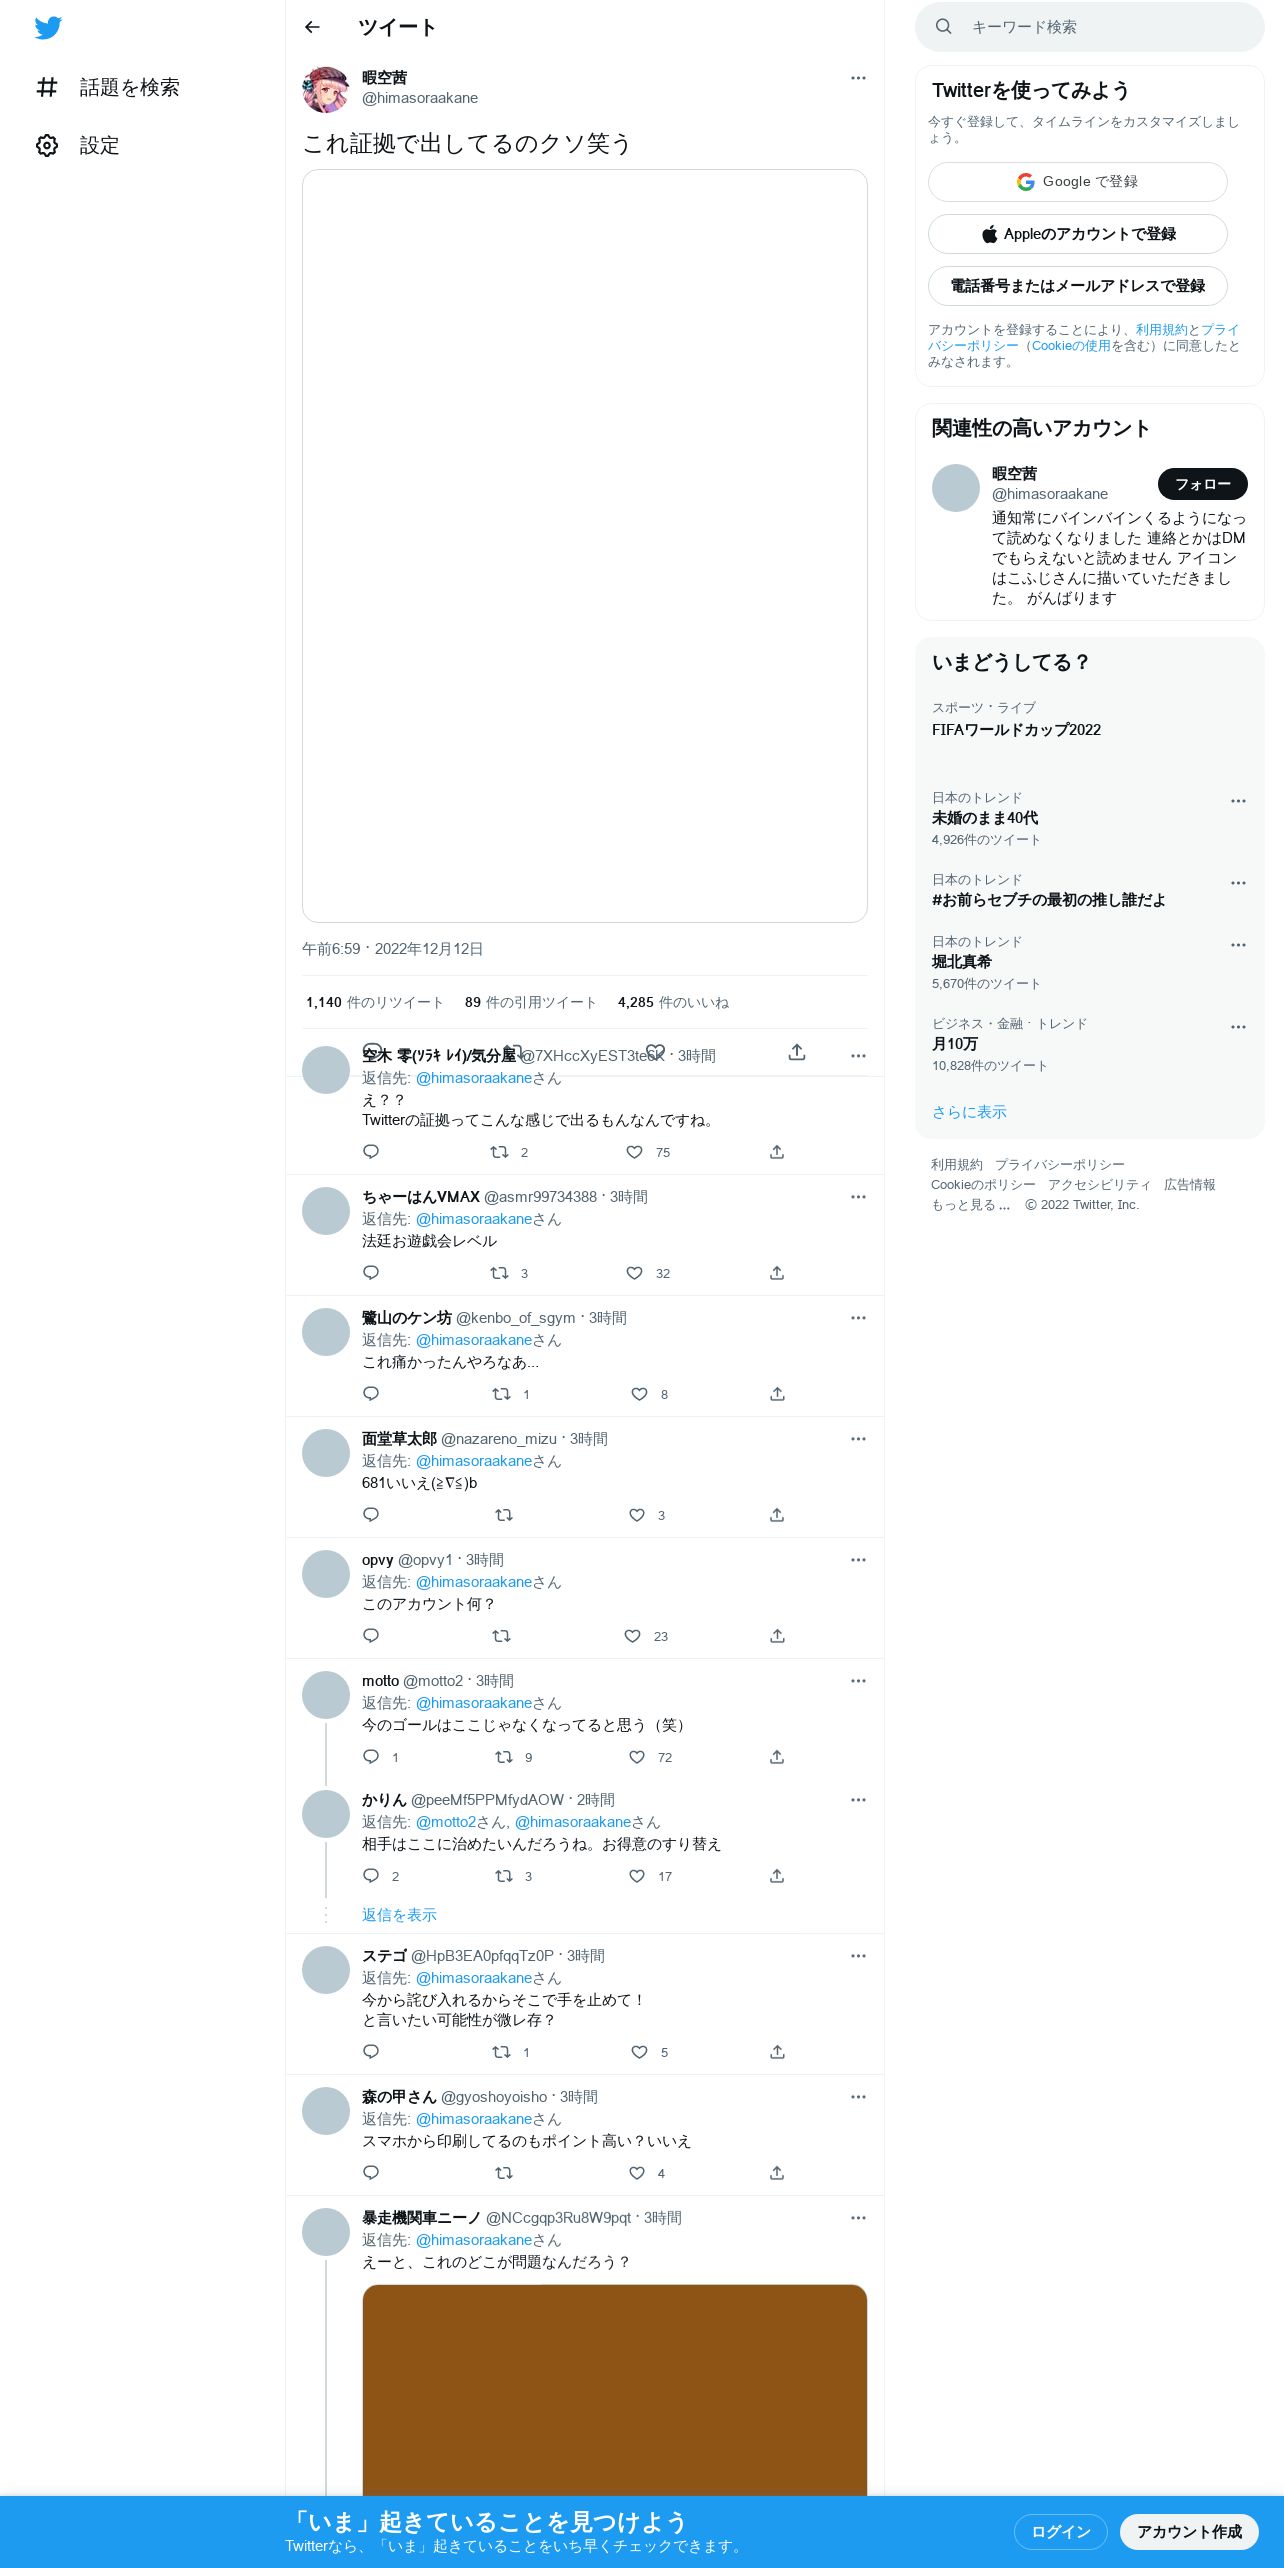Expand replies with 返信を表示
Image resolution: width=1284 pixels, height=2568 pixels.
[x=399, y=1915]
